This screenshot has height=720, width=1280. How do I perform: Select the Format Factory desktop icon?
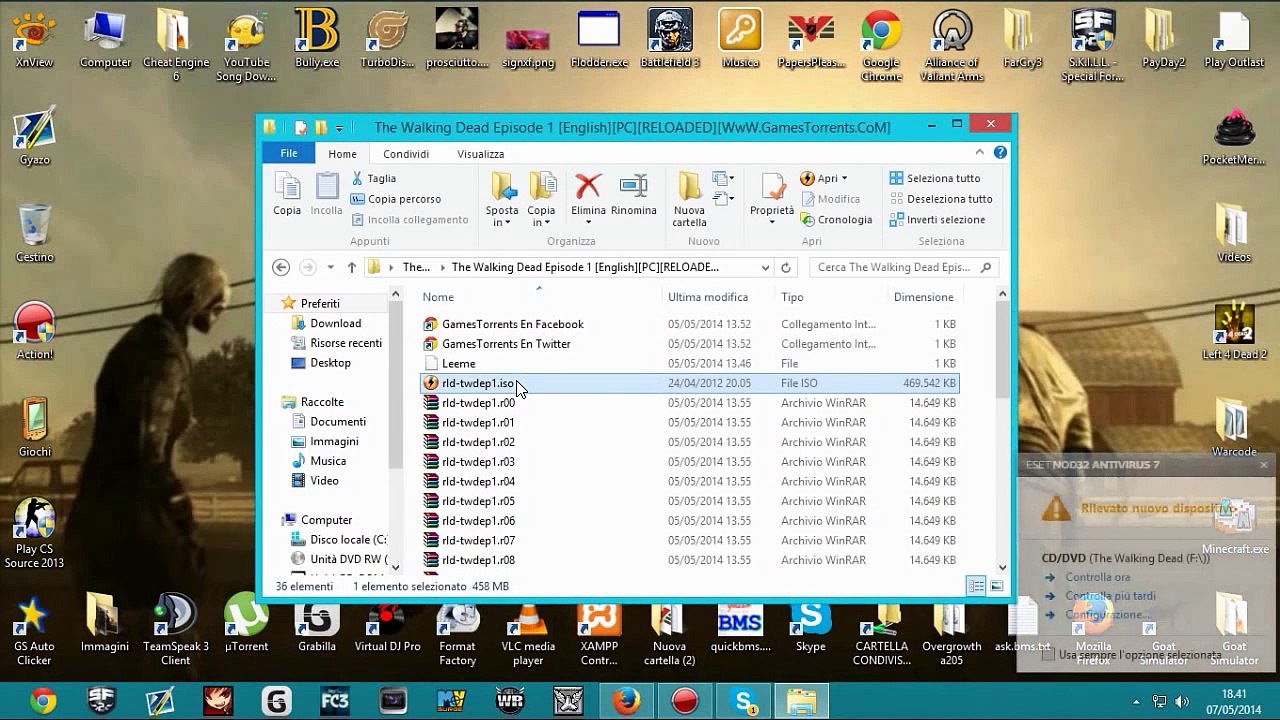(458, 634)
